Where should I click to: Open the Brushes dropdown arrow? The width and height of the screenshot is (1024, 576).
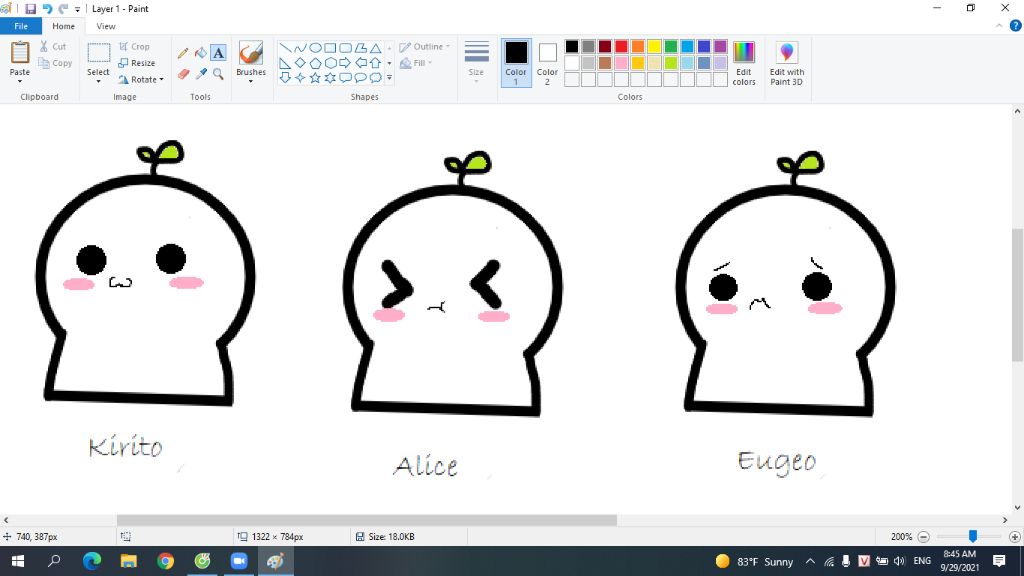click(251, 81)
